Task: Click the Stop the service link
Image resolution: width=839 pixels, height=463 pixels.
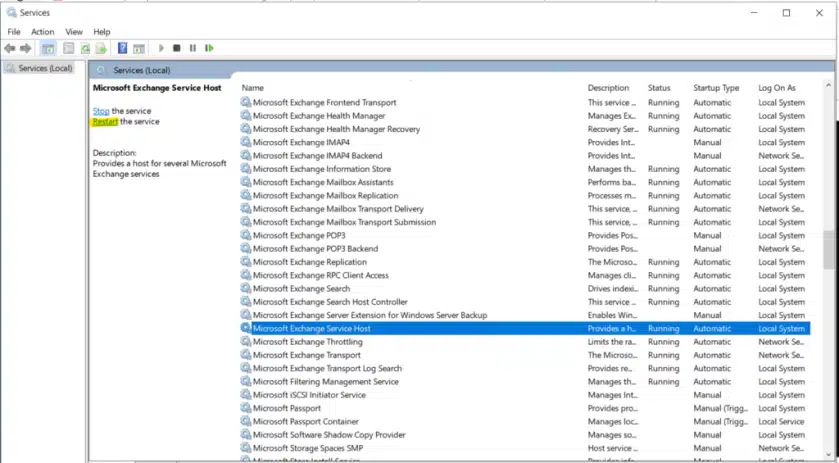Action: (101, 110)
